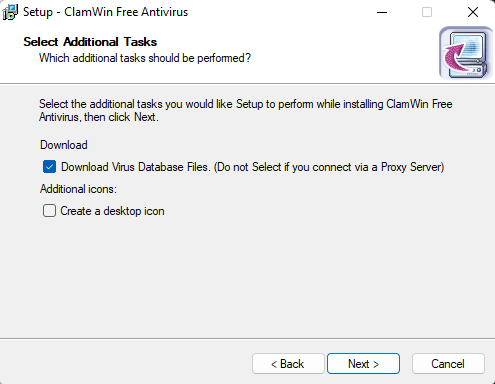Click the setup installer icon in title bar

[10, 12]
